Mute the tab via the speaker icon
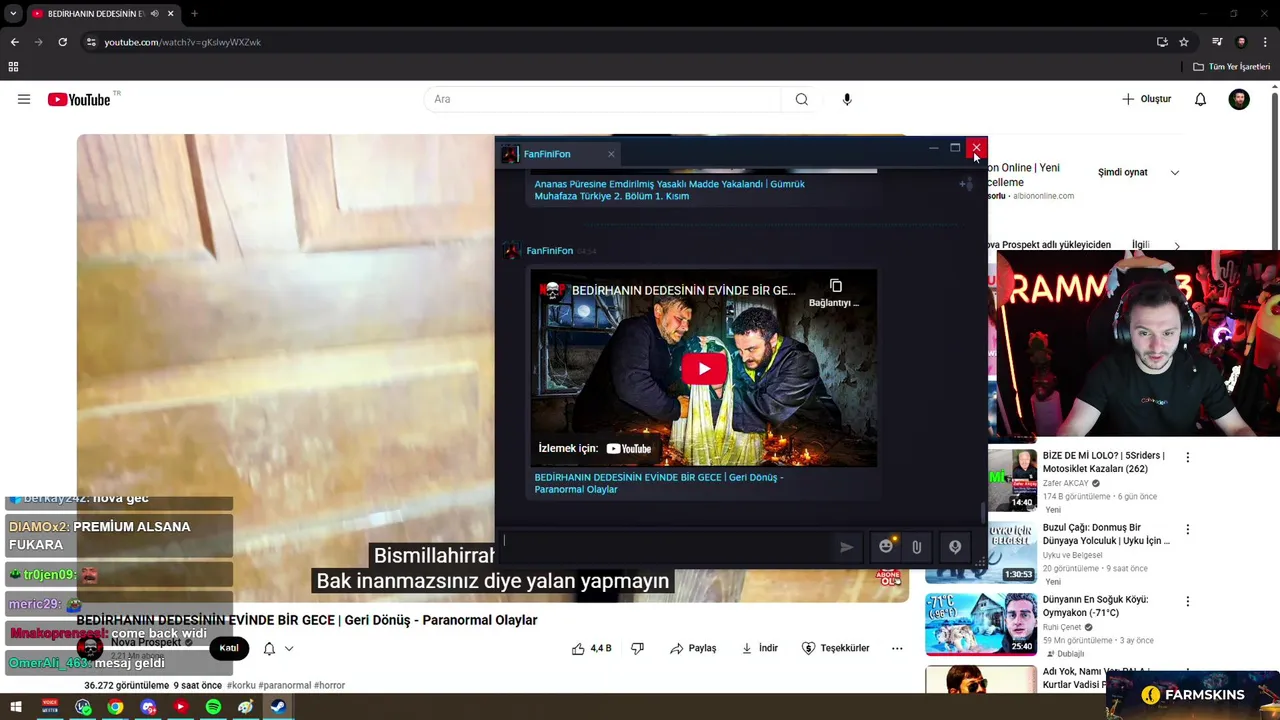The width and height of the screenshot is (1280, 720). pos(154,14)
